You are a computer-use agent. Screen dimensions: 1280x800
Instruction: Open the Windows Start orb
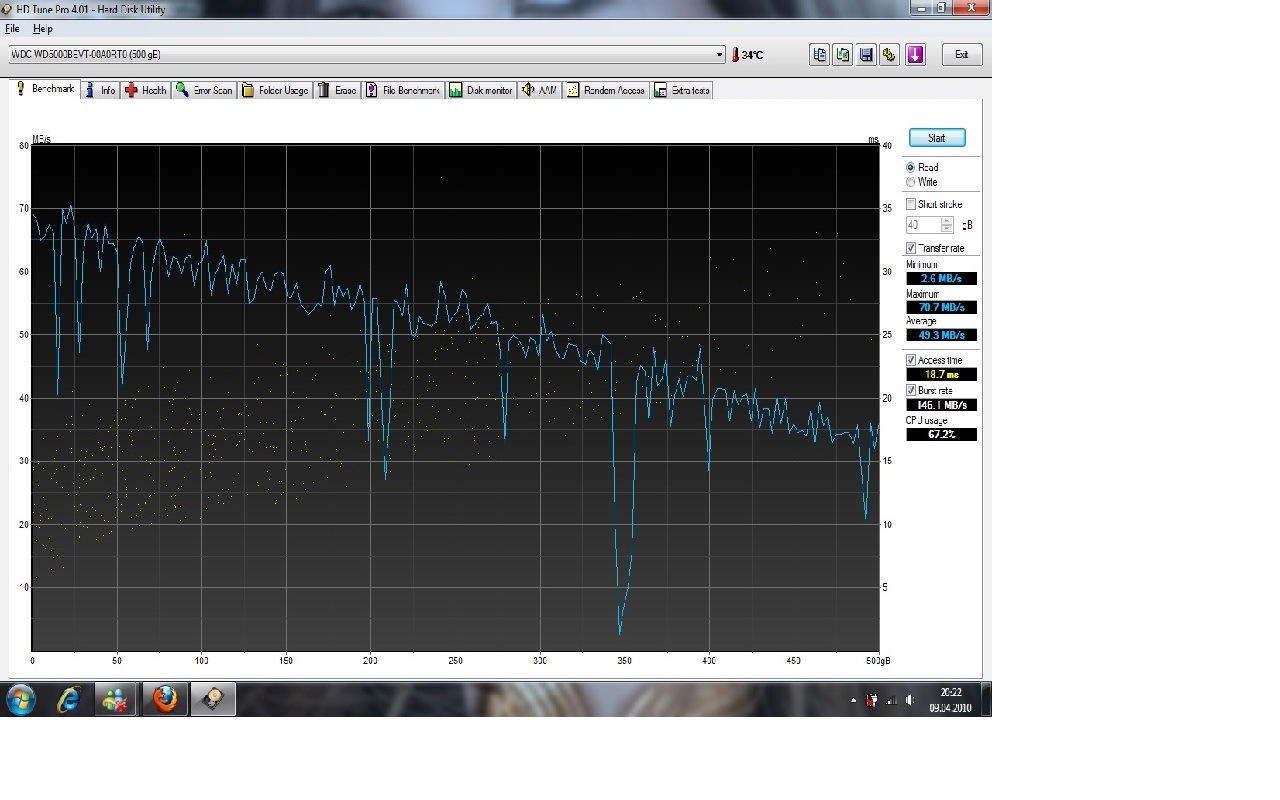21,700
